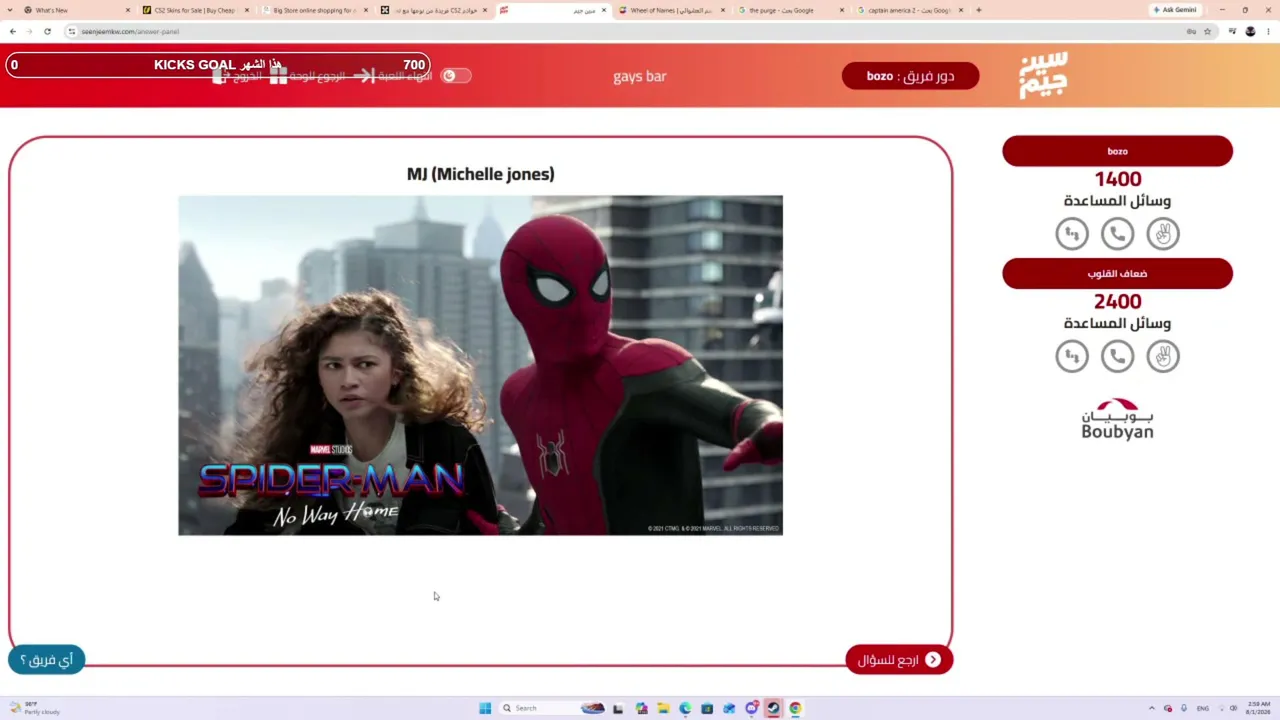Click the ضعاف القلوب score 2400
The width and height of the screenshot is (1280, 720).
coord(1117,302)
